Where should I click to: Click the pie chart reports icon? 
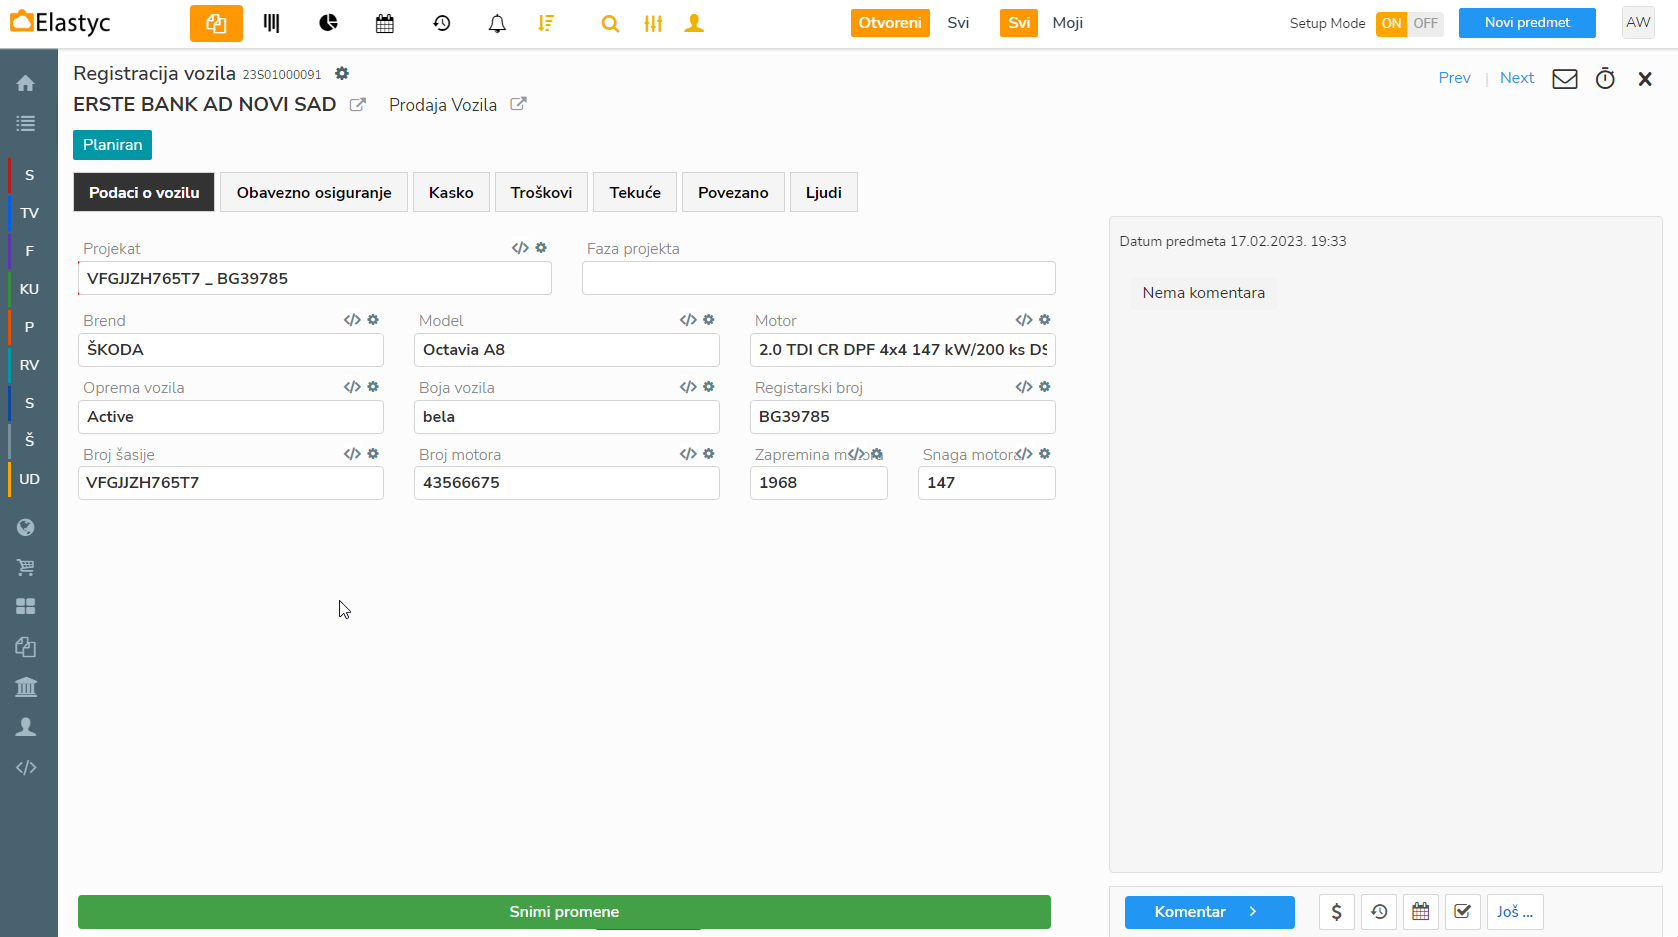[x=328, y=23]
